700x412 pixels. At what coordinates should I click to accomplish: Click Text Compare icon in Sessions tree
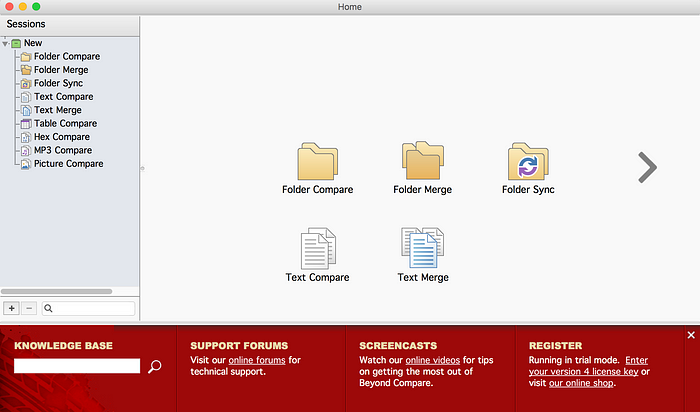(x=26, y=97)
